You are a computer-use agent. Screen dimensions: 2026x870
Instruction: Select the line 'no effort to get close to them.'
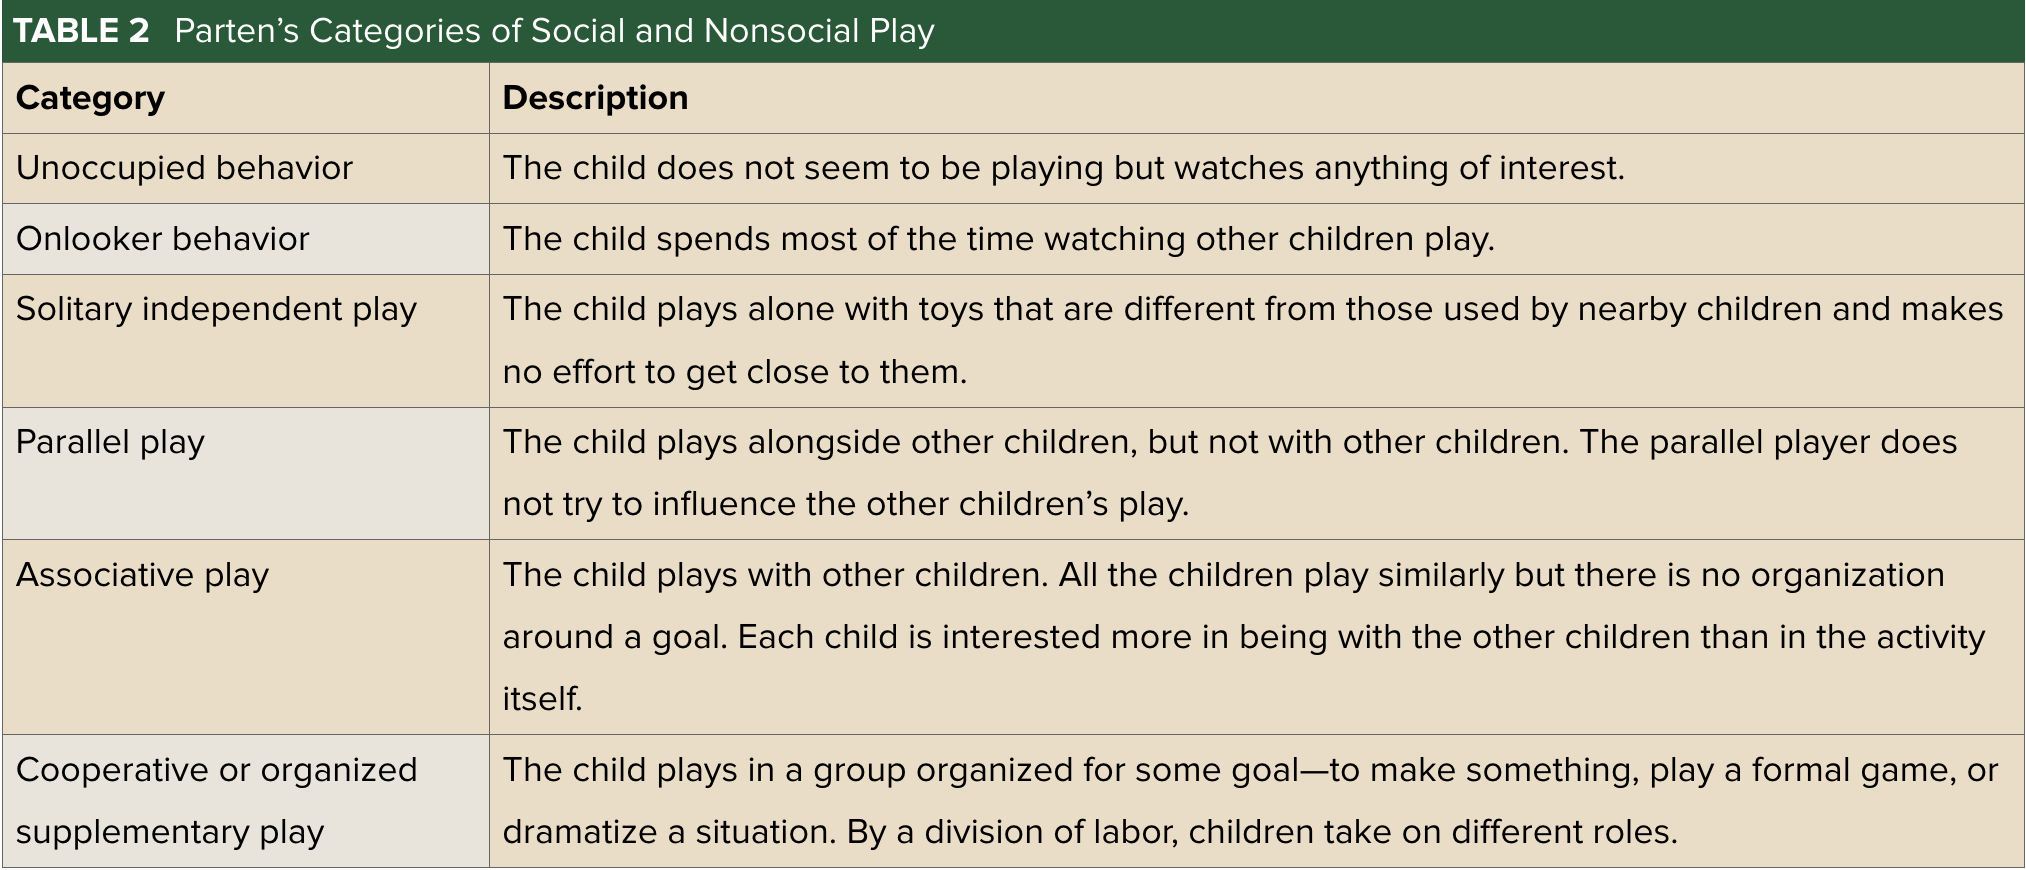click(734, 372)
